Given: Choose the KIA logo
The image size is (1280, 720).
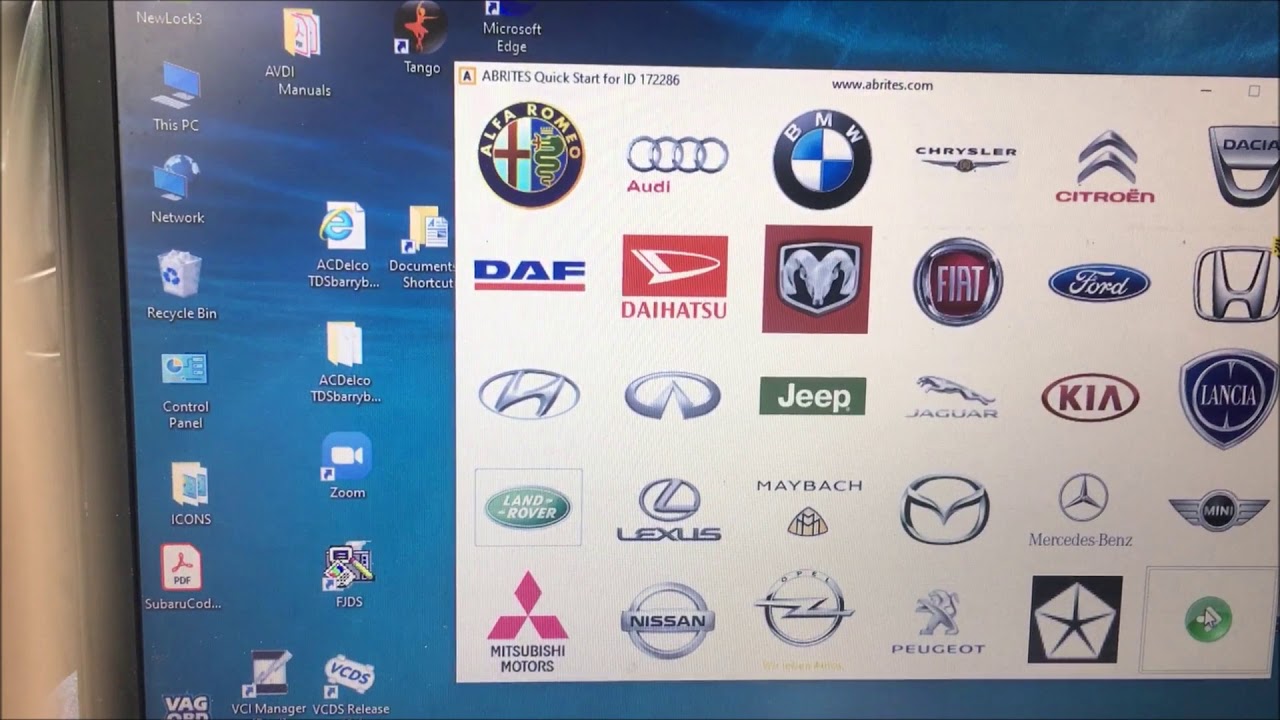Looking at the screenshot, I should pos(1090,398).
